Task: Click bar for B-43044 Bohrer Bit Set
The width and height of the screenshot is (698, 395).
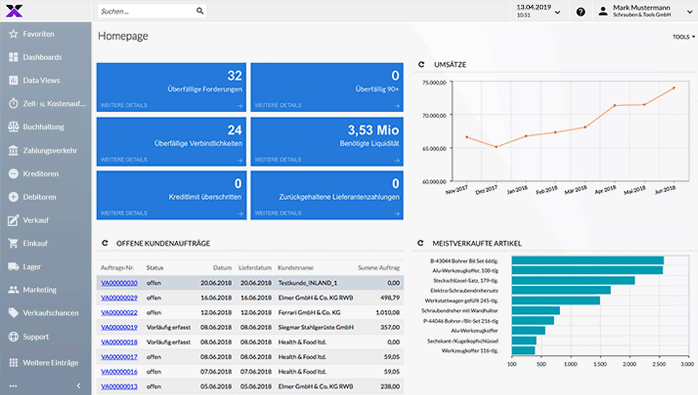Action: 588,261
